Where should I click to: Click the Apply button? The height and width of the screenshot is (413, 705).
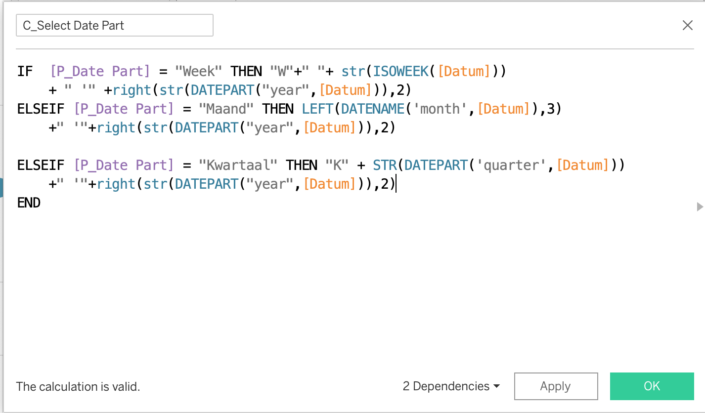555,386
